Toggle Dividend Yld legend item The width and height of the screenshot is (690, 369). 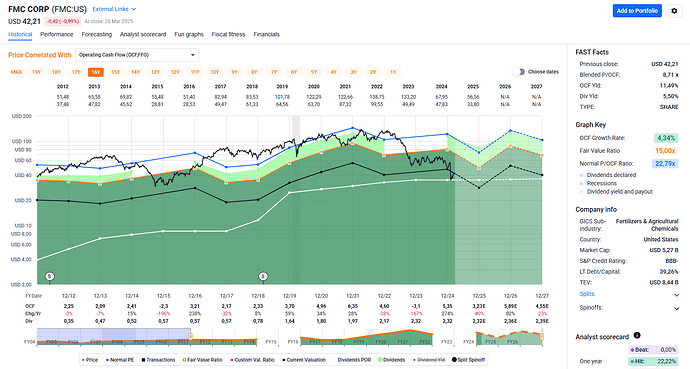(429, 360)
